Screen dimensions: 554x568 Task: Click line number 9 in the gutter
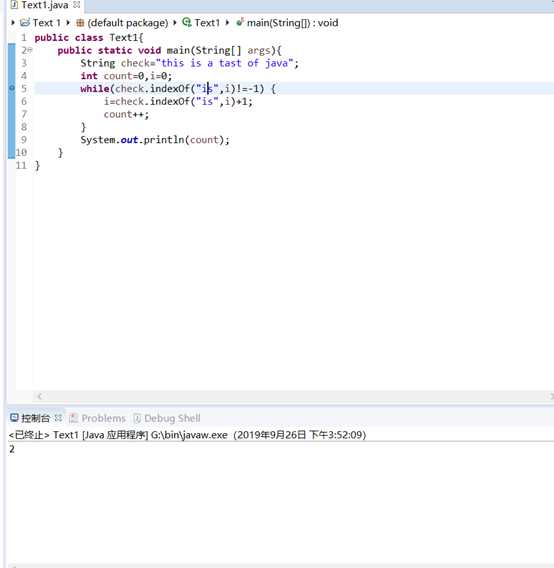tap(24, 140)
